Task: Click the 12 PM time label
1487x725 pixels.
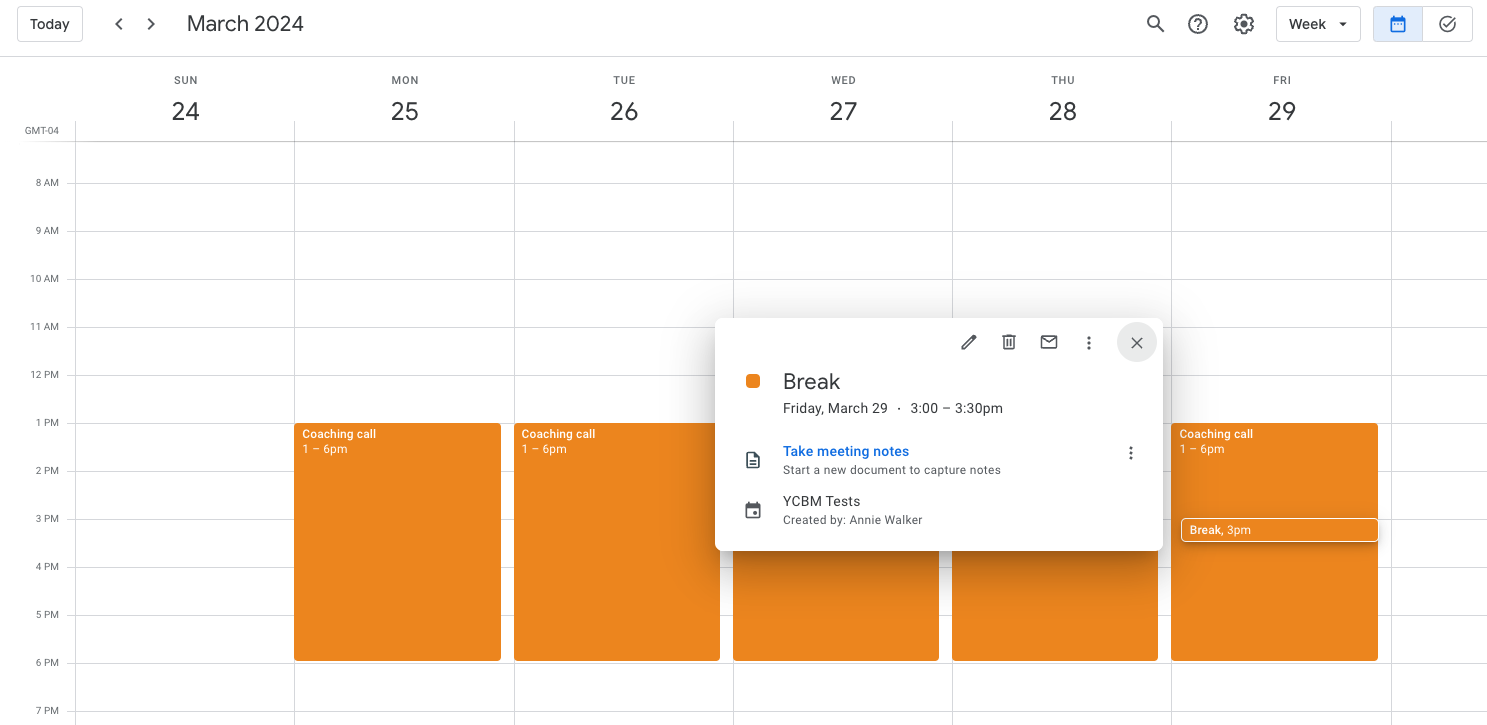Action: (45, 375)
